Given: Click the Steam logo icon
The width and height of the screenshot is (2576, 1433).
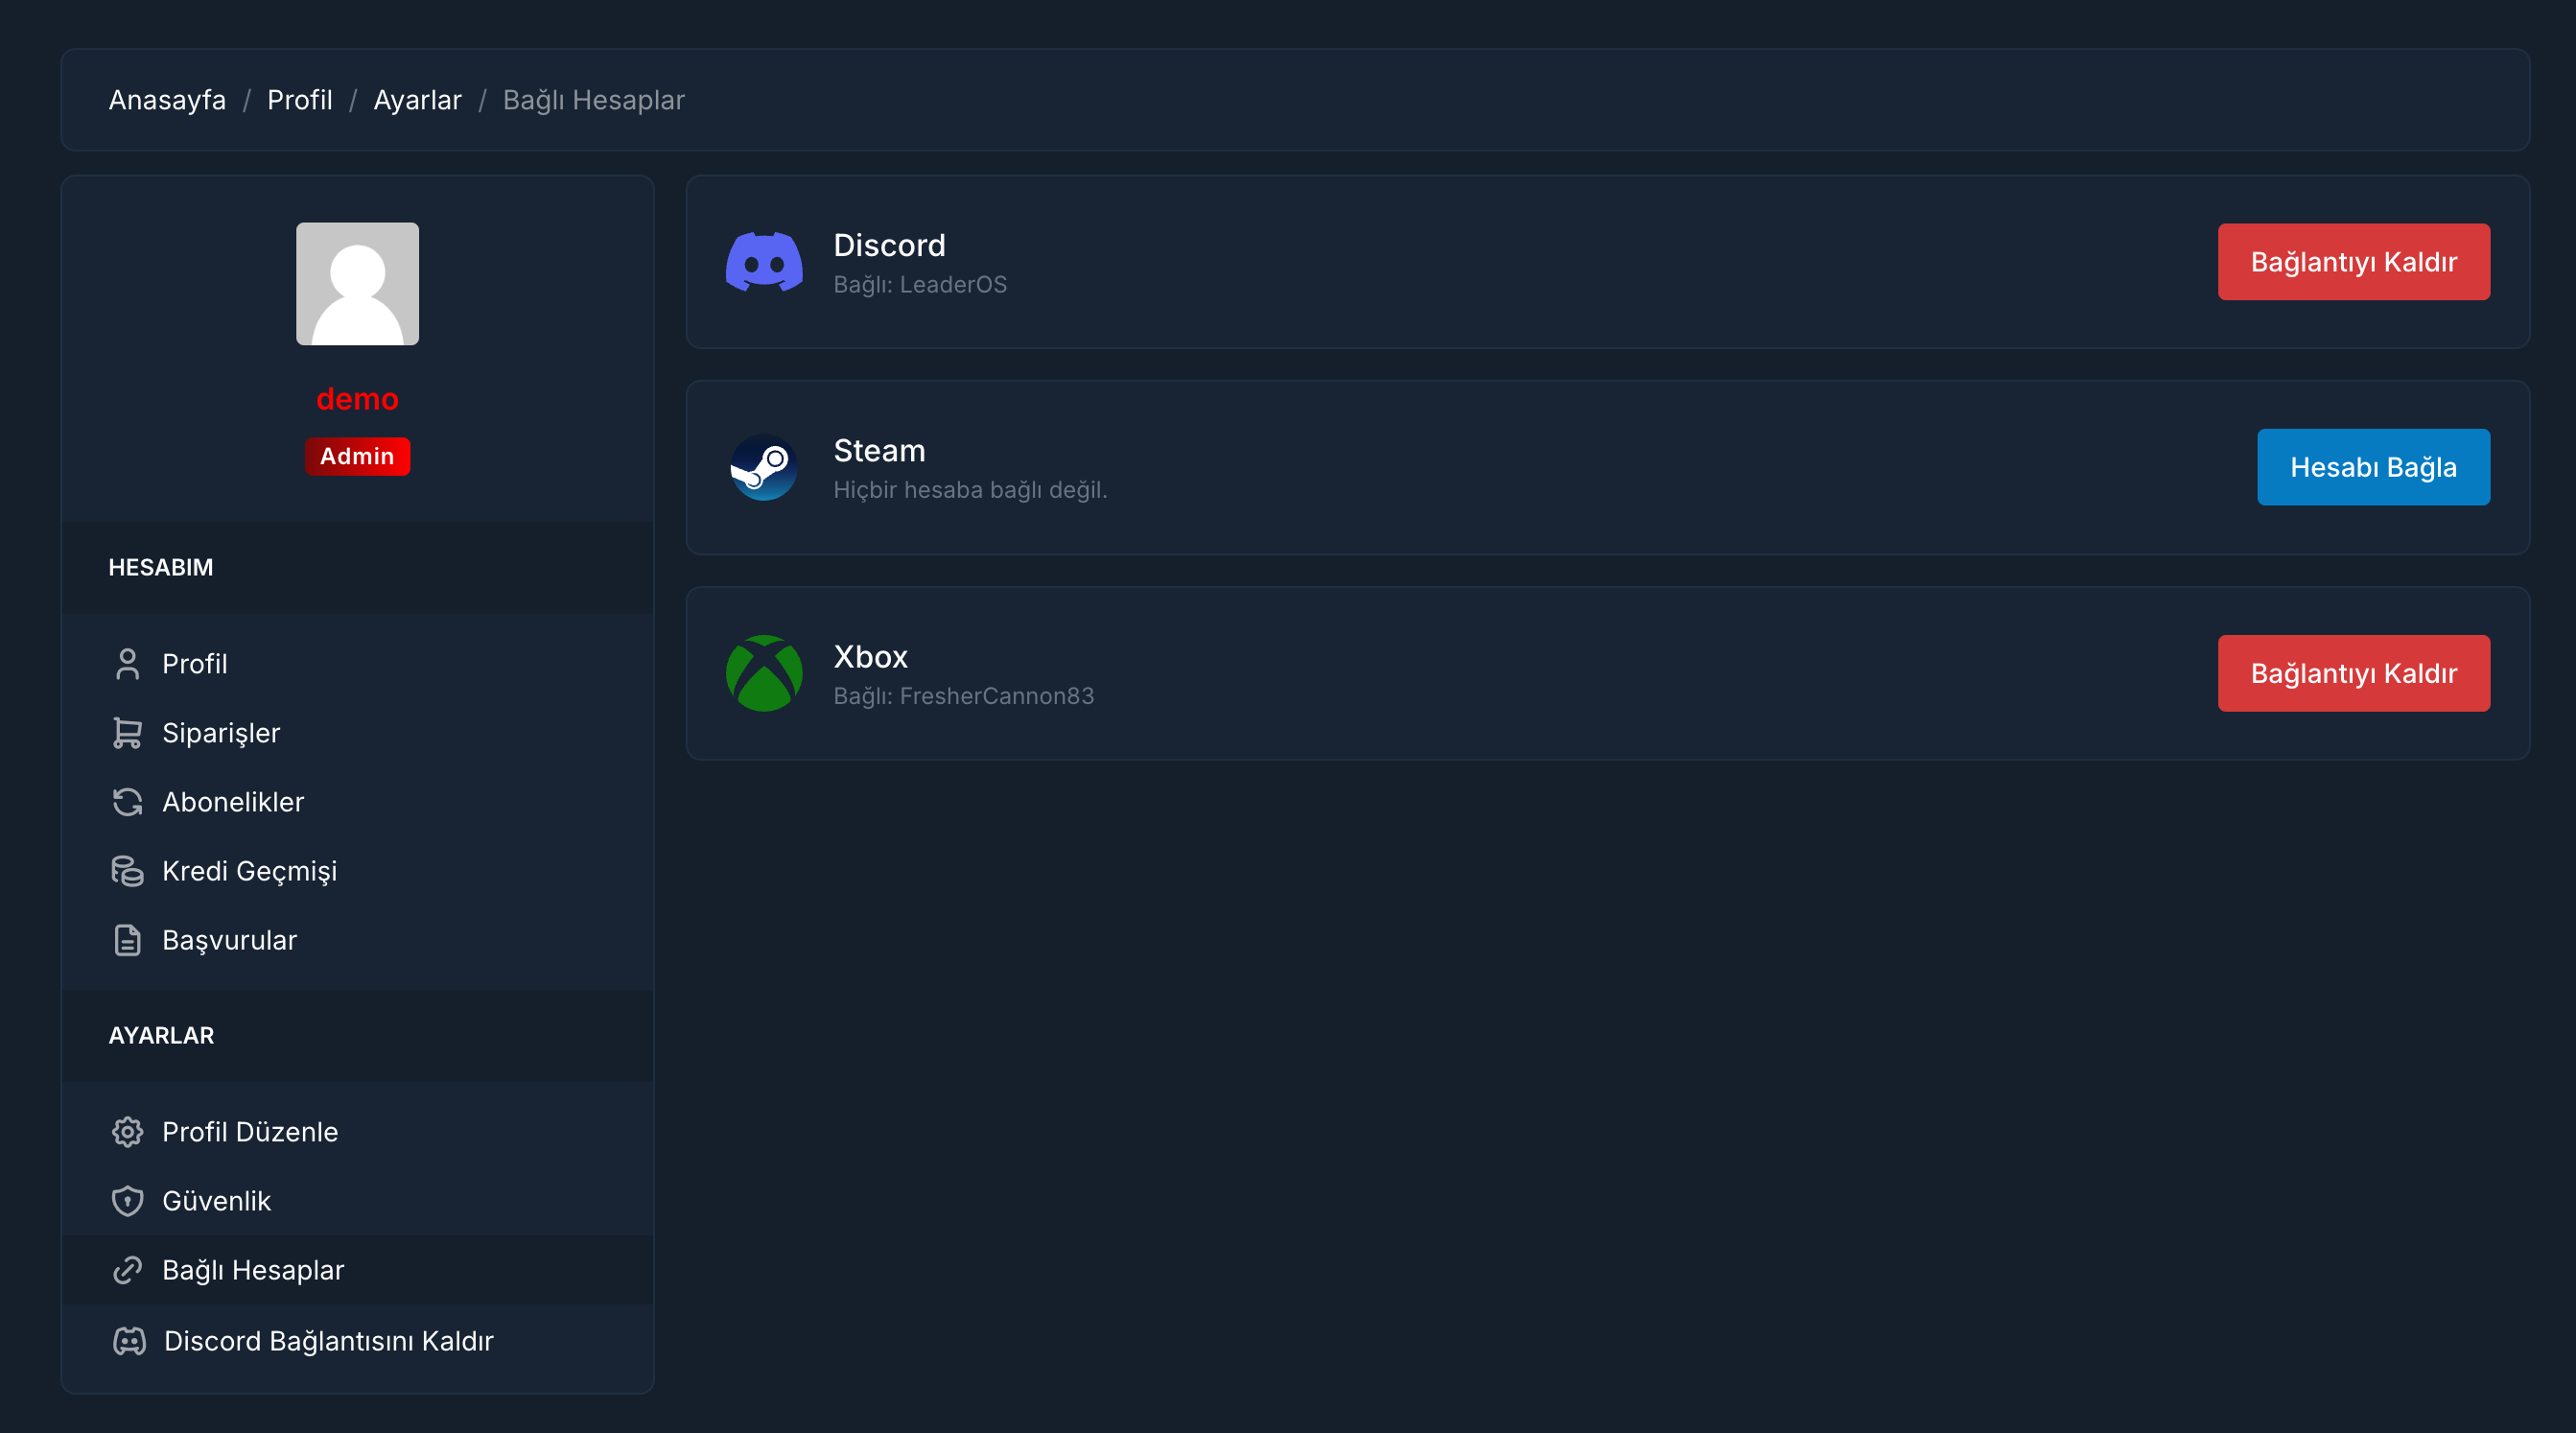Looking at the screenshot, I should [x=764, y=467].
